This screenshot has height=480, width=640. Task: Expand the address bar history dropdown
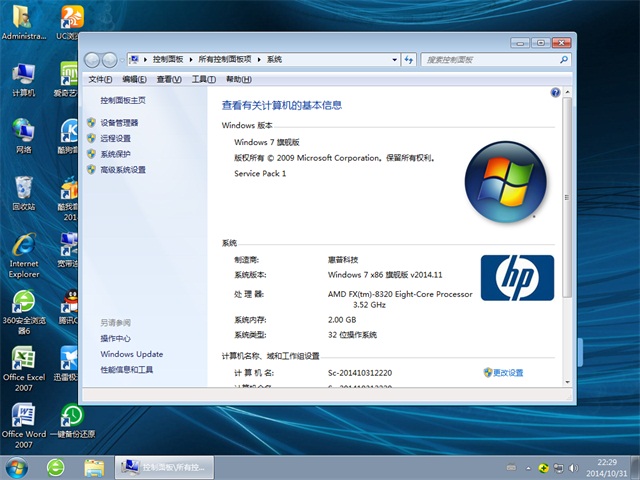click(394, 60)
